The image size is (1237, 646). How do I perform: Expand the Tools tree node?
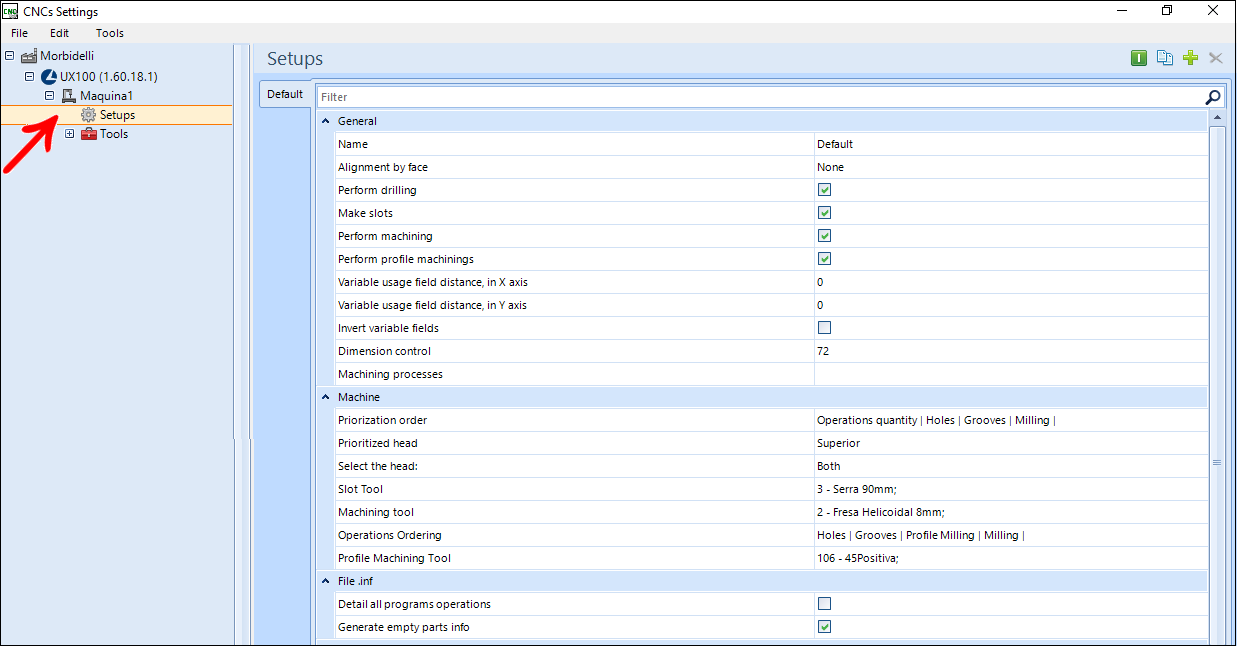click(70, 134)
